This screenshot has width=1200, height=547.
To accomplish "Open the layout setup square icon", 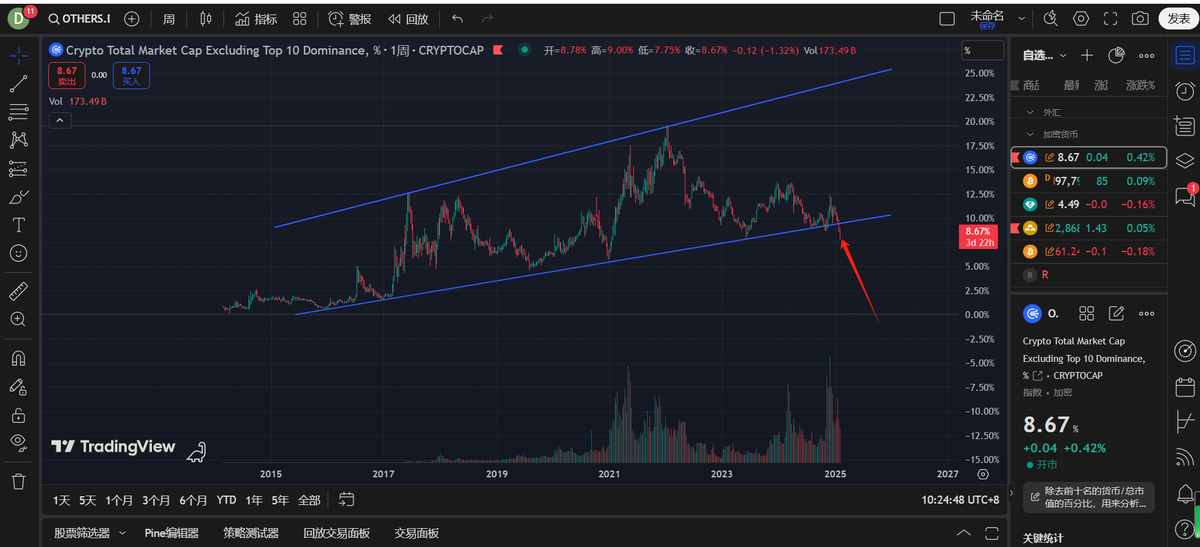I will coord(947,19).
